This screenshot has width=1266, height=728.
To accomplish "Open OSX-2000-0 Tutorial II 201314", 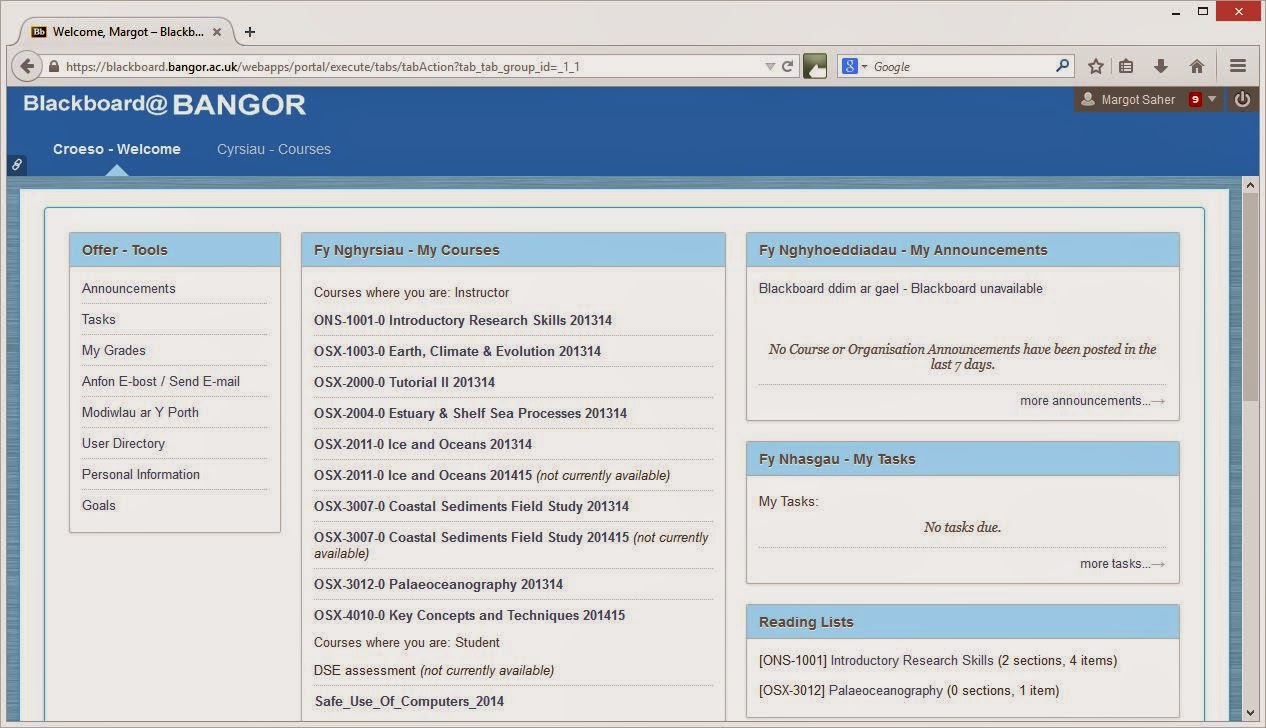I will coord(404,382).
